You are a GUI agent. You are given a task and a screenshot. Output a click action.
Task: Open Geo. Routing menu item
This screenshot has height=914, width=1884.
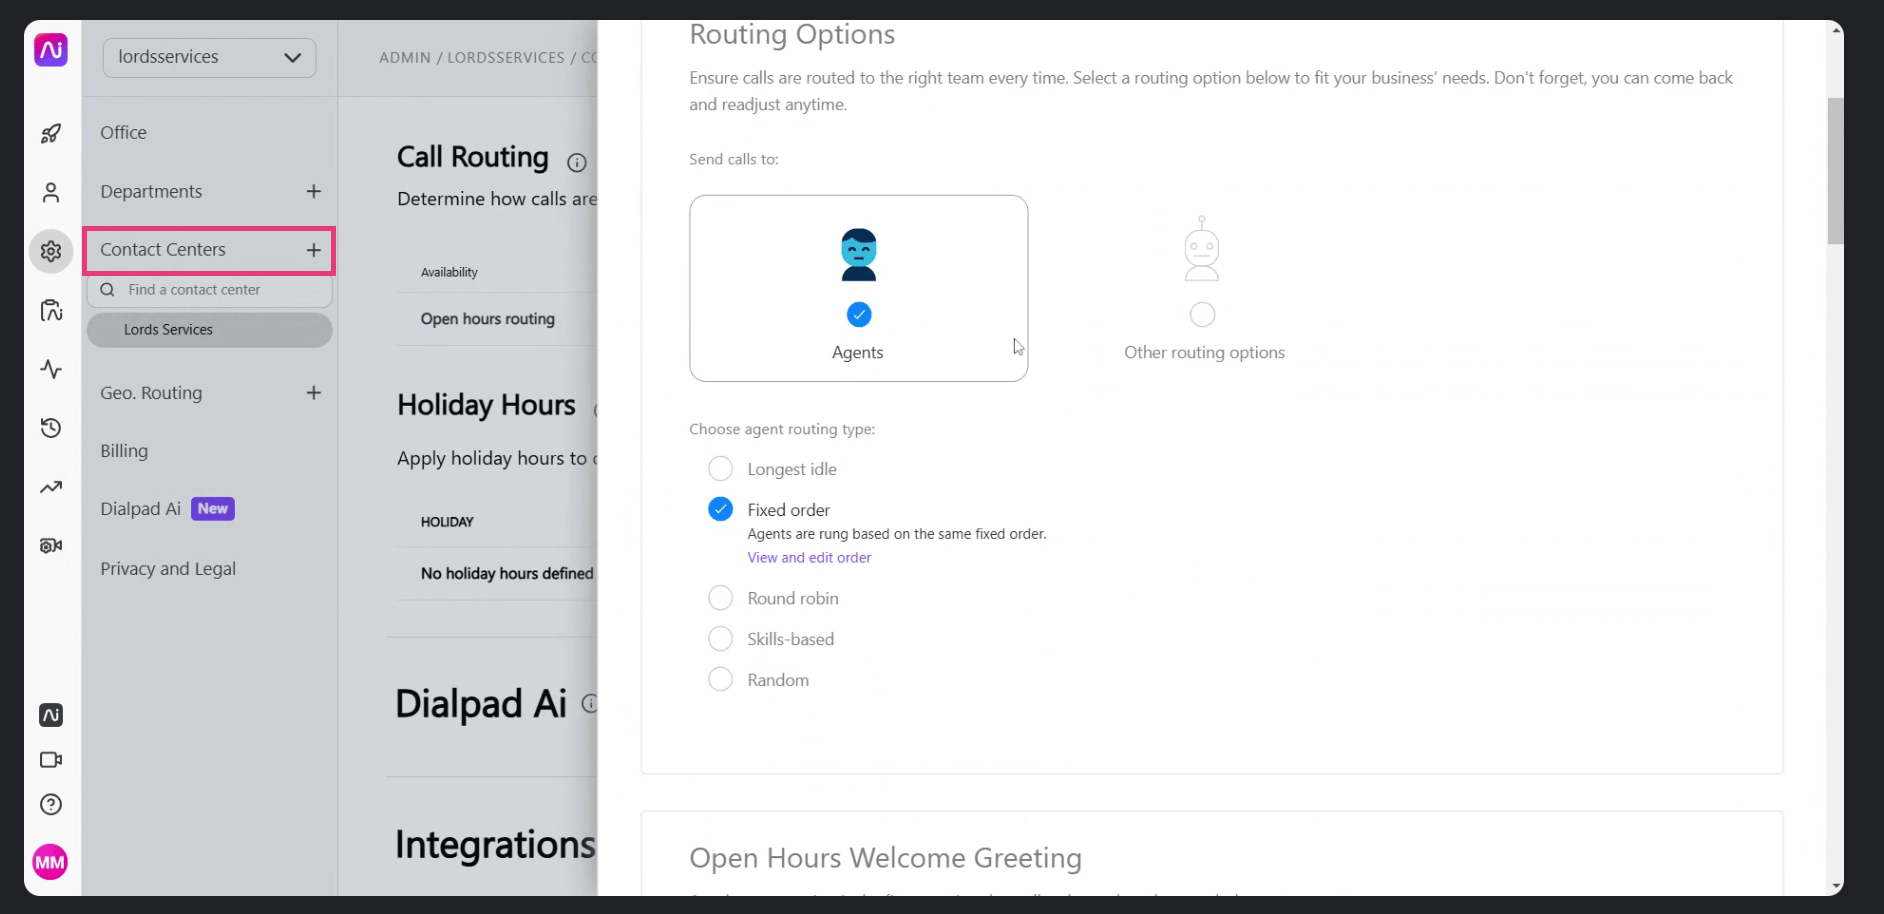coord(151,393)
